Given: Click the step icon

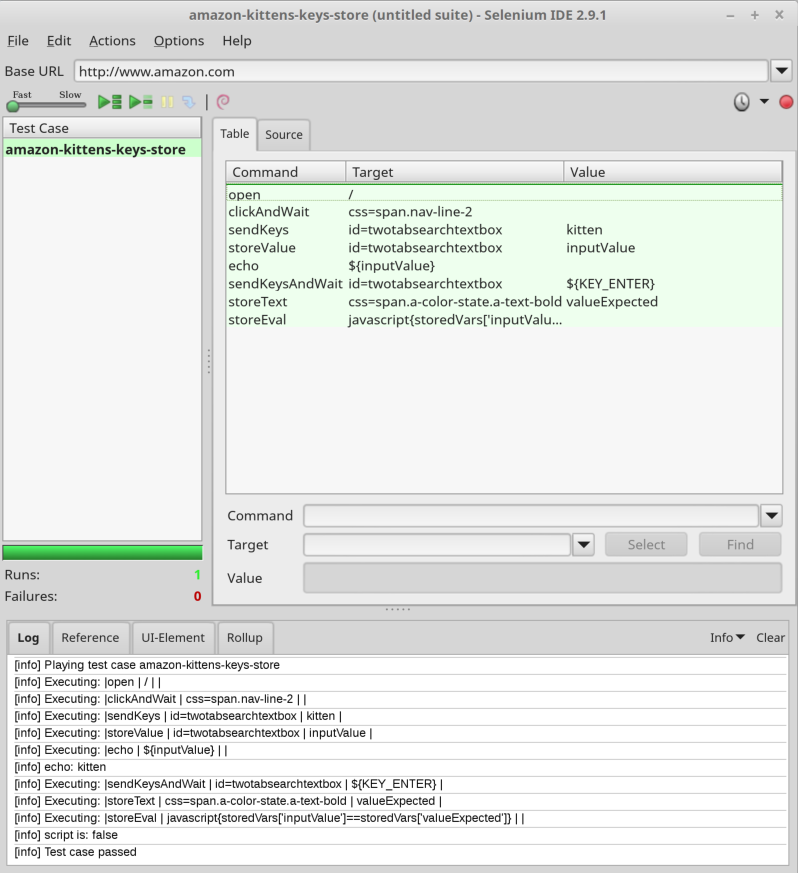Looking at the screenshot, I should 189,102.
